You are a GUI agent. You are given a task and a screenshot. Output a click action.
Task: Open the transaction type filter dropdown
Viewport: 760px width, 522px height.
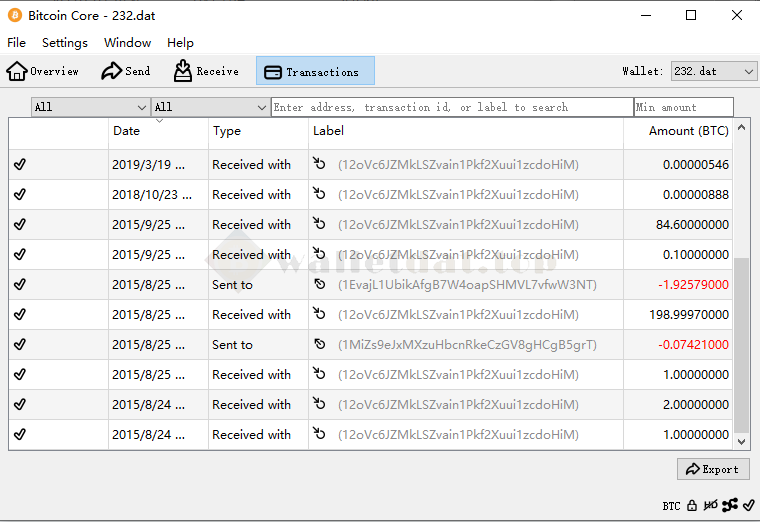pyautogui.click(x=210, y=107)
